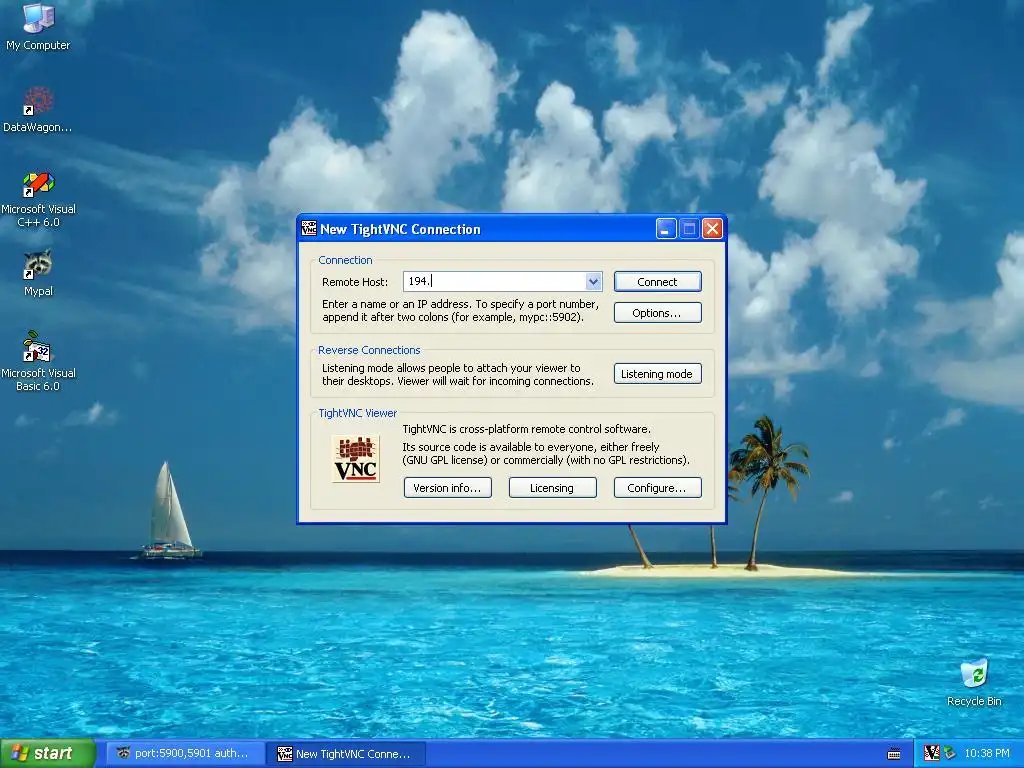The image size is (1024, 768).
Task: Click the 'Reverse Connections' group label
Action: click(x=369, y=350)
